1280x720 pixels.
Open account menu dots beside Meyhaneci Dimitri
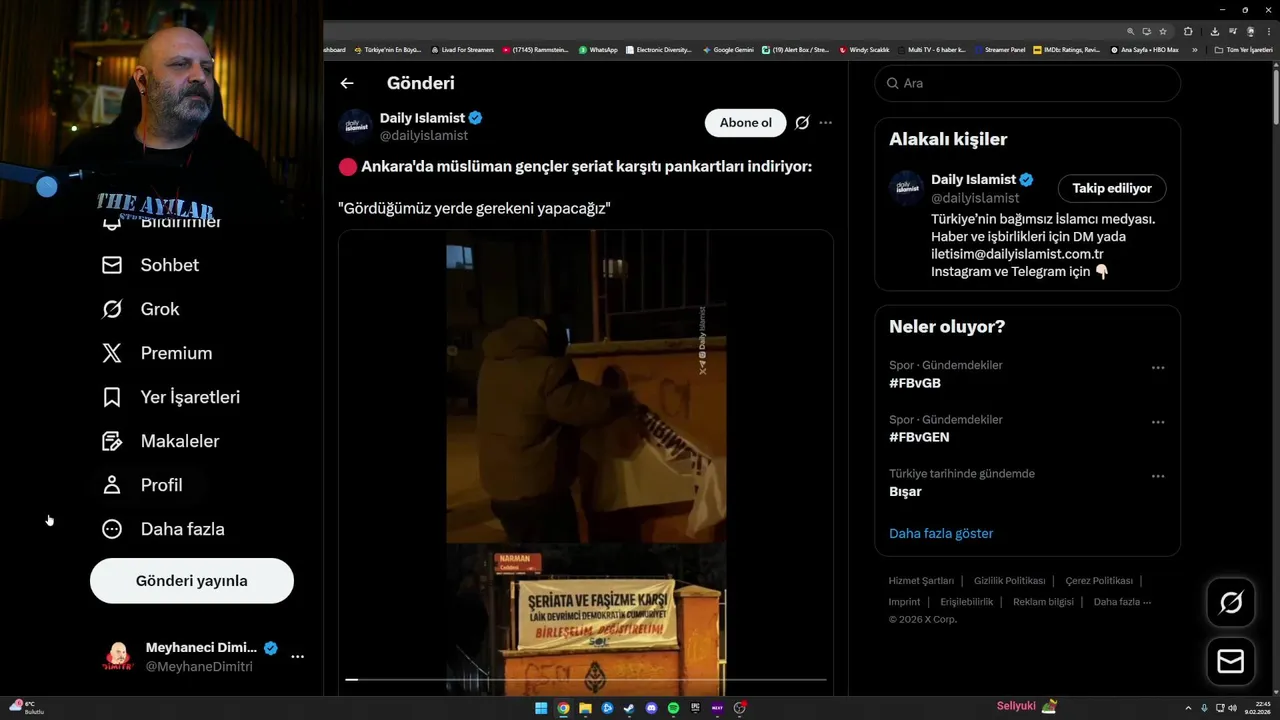click(298, 657)
